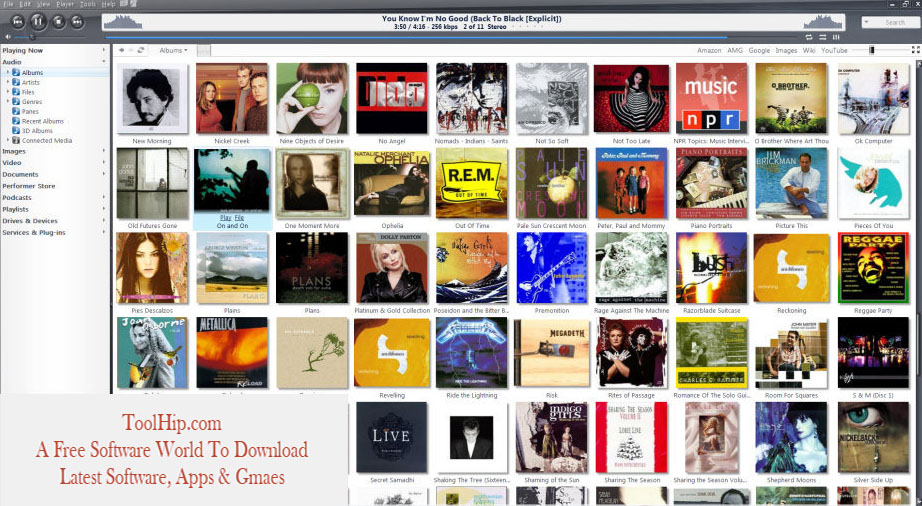This screenshot has width=922, height=506.
Task: Expand the Albums tree node
Action: point(8,72)
